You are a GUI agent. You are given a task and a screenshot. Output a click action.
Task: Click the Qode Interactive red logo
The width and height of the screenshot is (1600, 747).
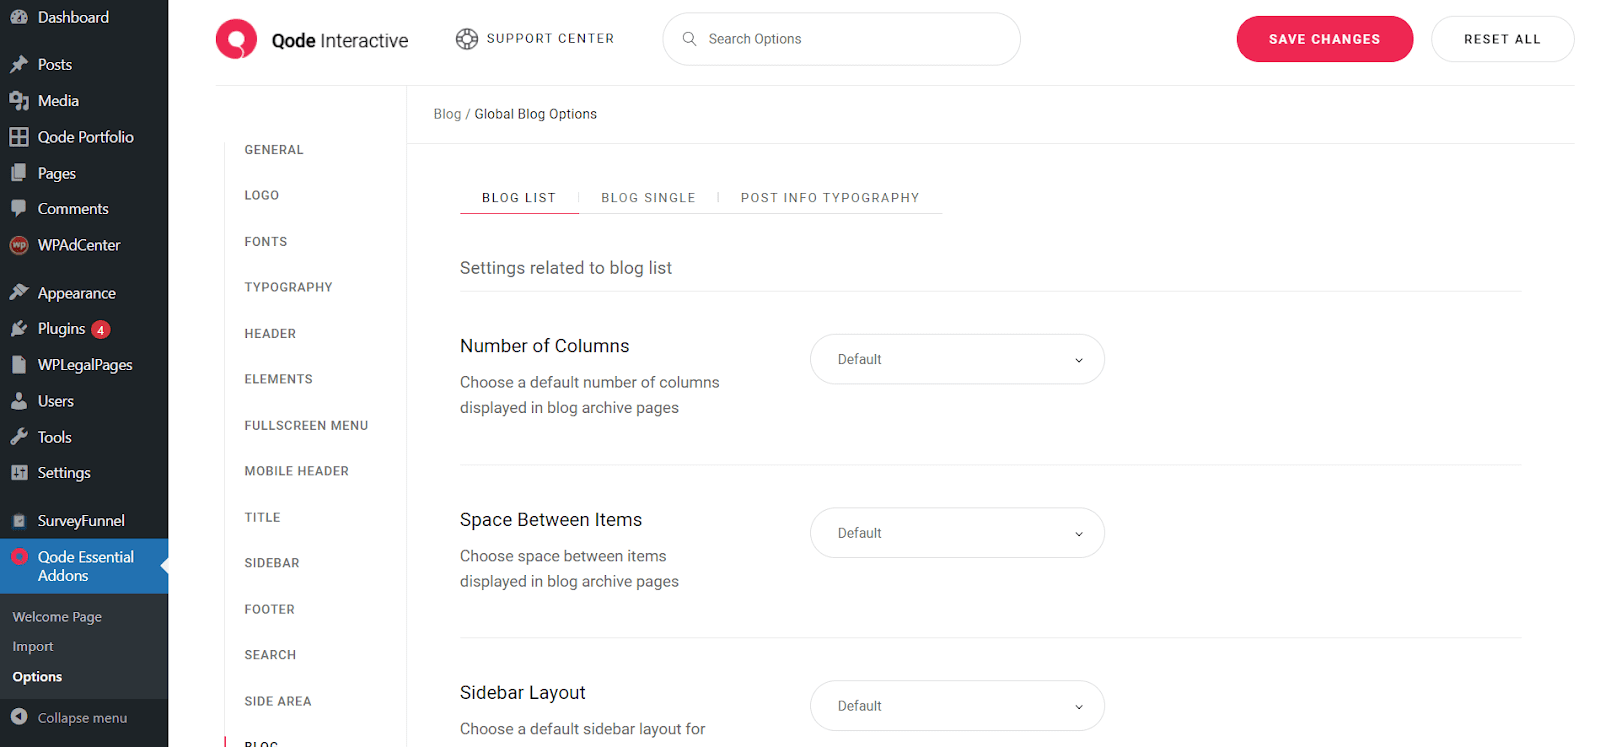[236, 39]
